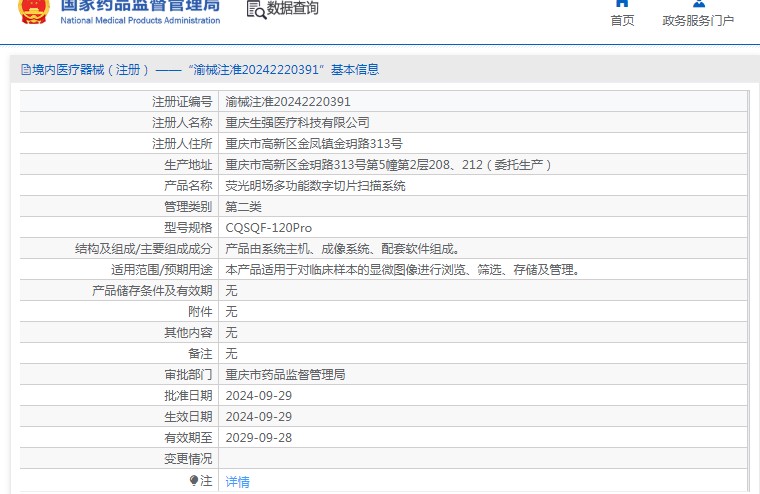The image size is (760, 494).
Task: Click 备注 row label
Action: click(x=200, y=353)
